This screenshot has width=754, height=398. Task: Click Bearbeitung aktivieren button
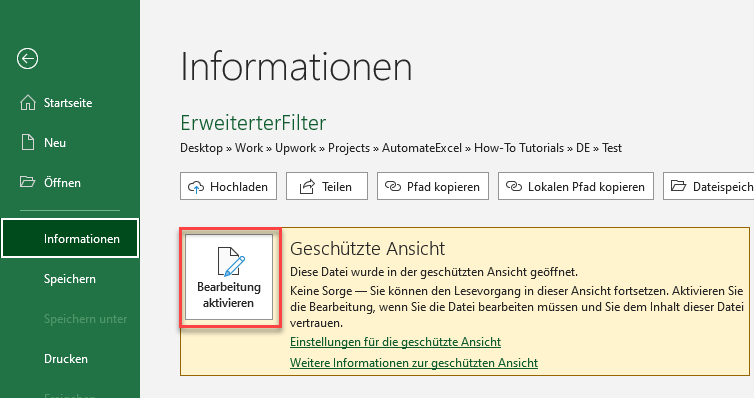tap(229, 277)
